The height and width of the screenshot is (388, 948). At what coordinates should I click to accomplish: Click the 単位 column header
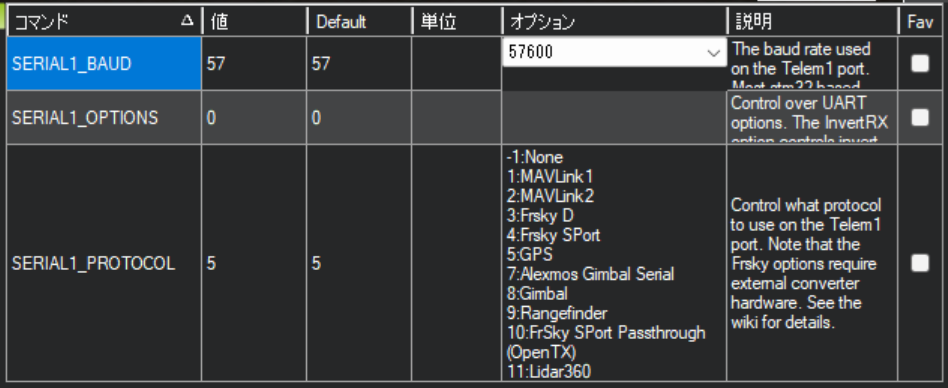tap(457, 22)
